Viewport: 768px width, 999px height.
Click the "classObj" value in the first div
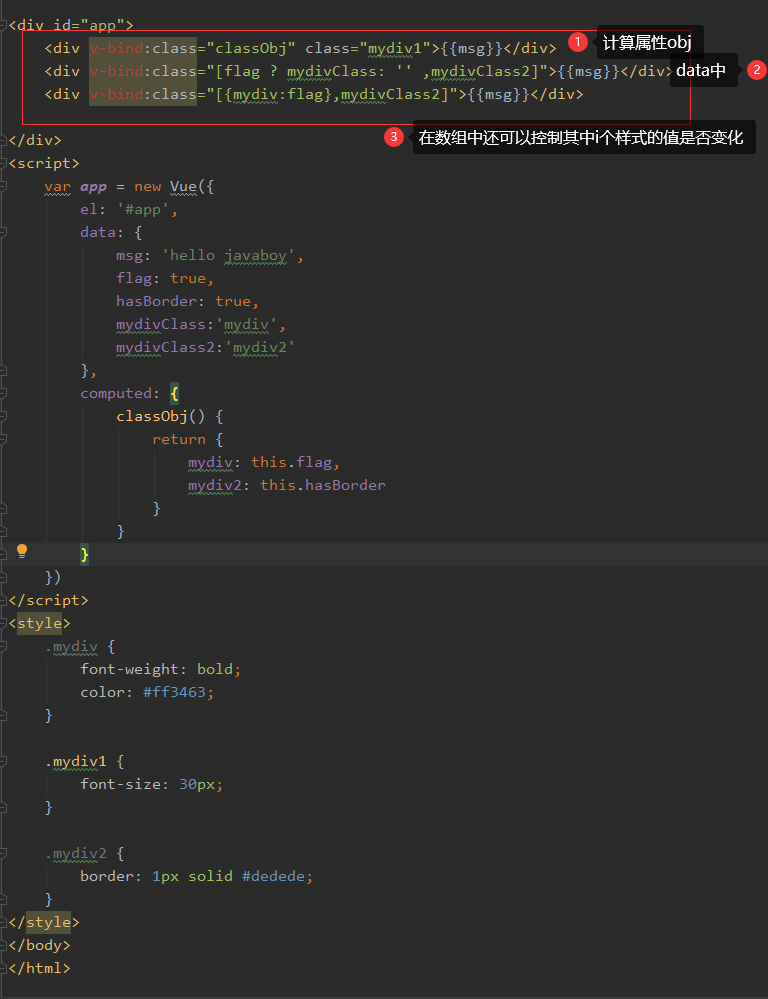(x=251, y=48)
